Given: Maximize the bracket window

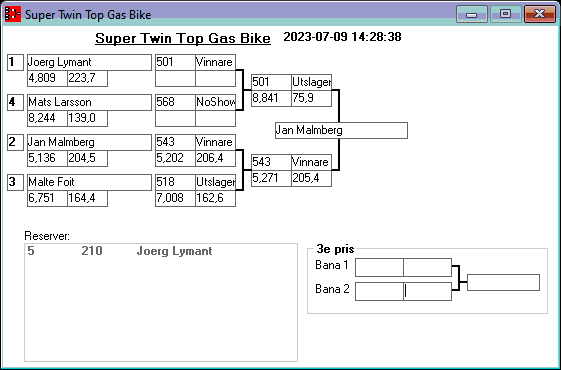Looking at the screenshot, I should click(x=505, y=14).
